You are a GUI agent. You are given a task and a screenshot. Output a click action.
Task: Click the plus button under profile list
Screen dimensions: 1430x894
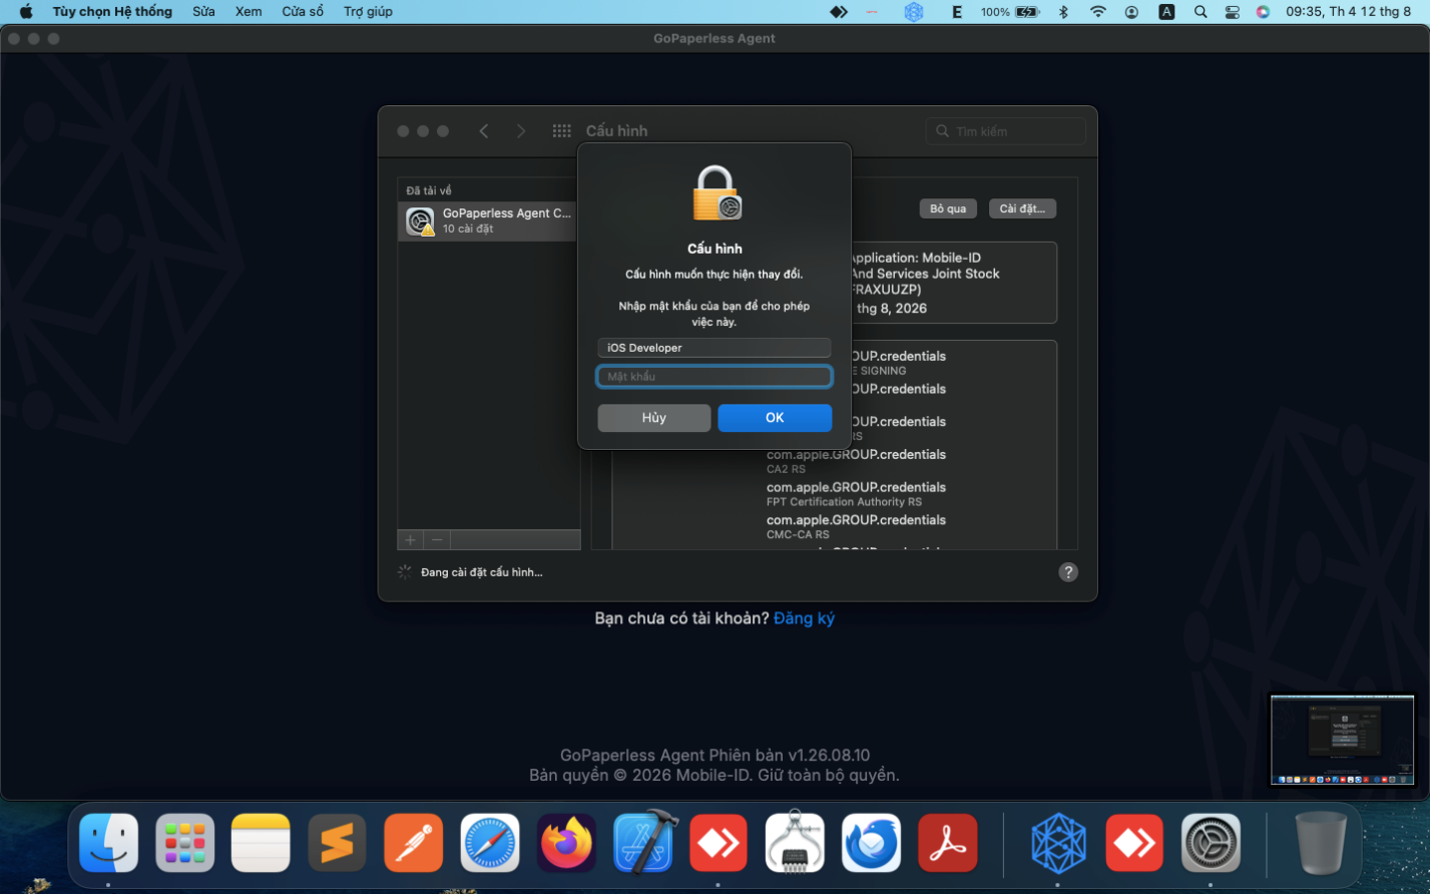point(410,540)
